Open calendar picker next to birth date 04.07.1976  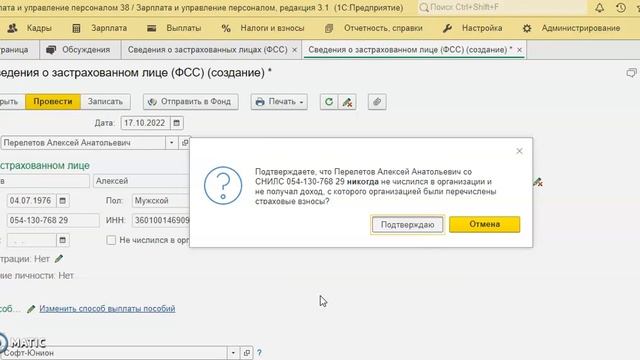[x=62, y=200]
